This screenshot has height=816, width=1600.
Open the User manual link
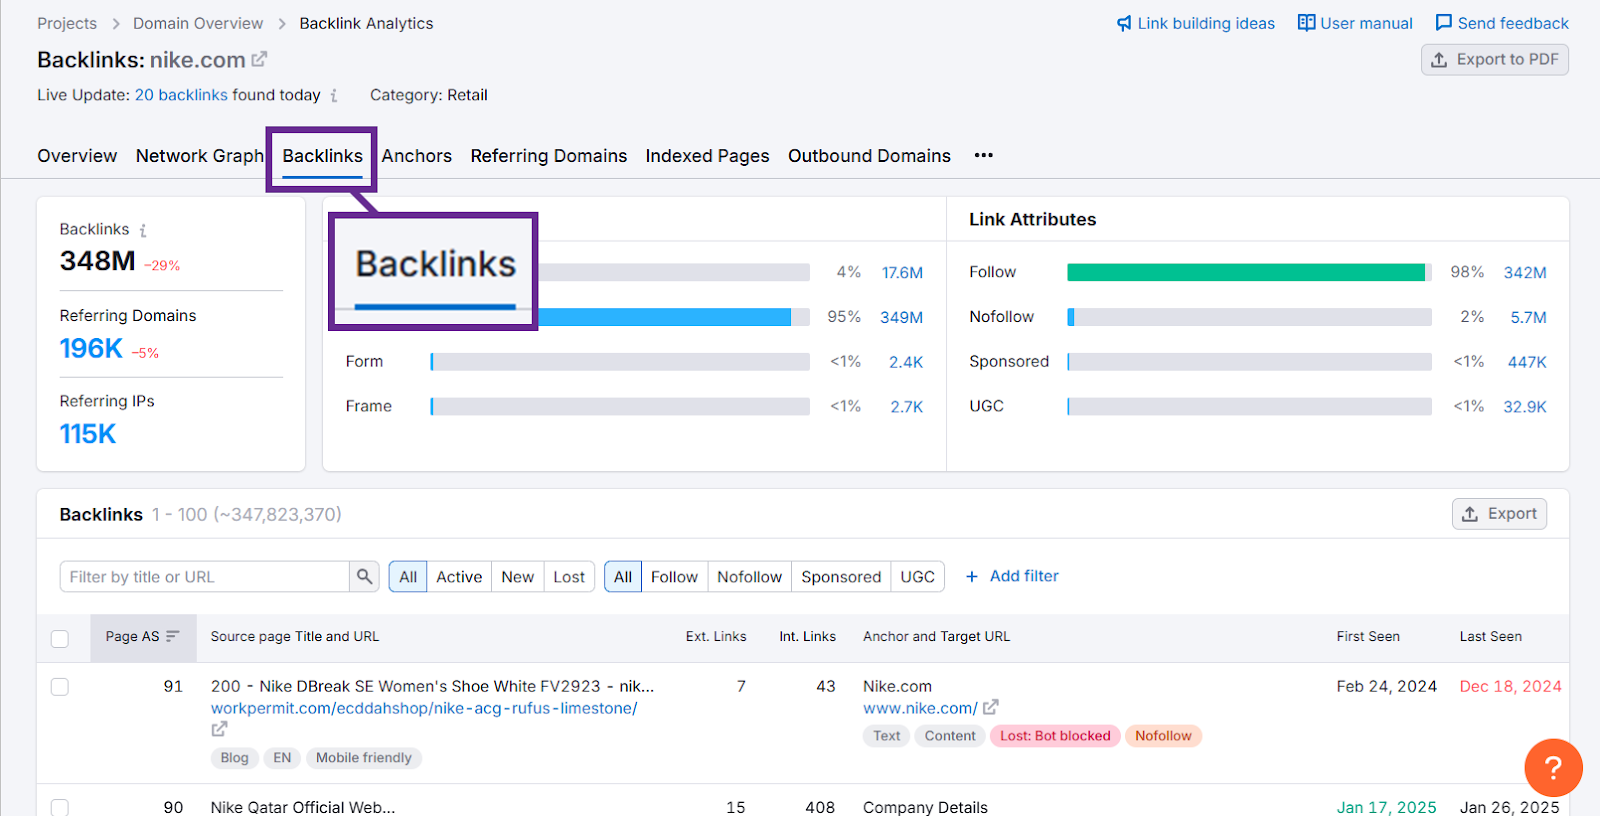1355,23
